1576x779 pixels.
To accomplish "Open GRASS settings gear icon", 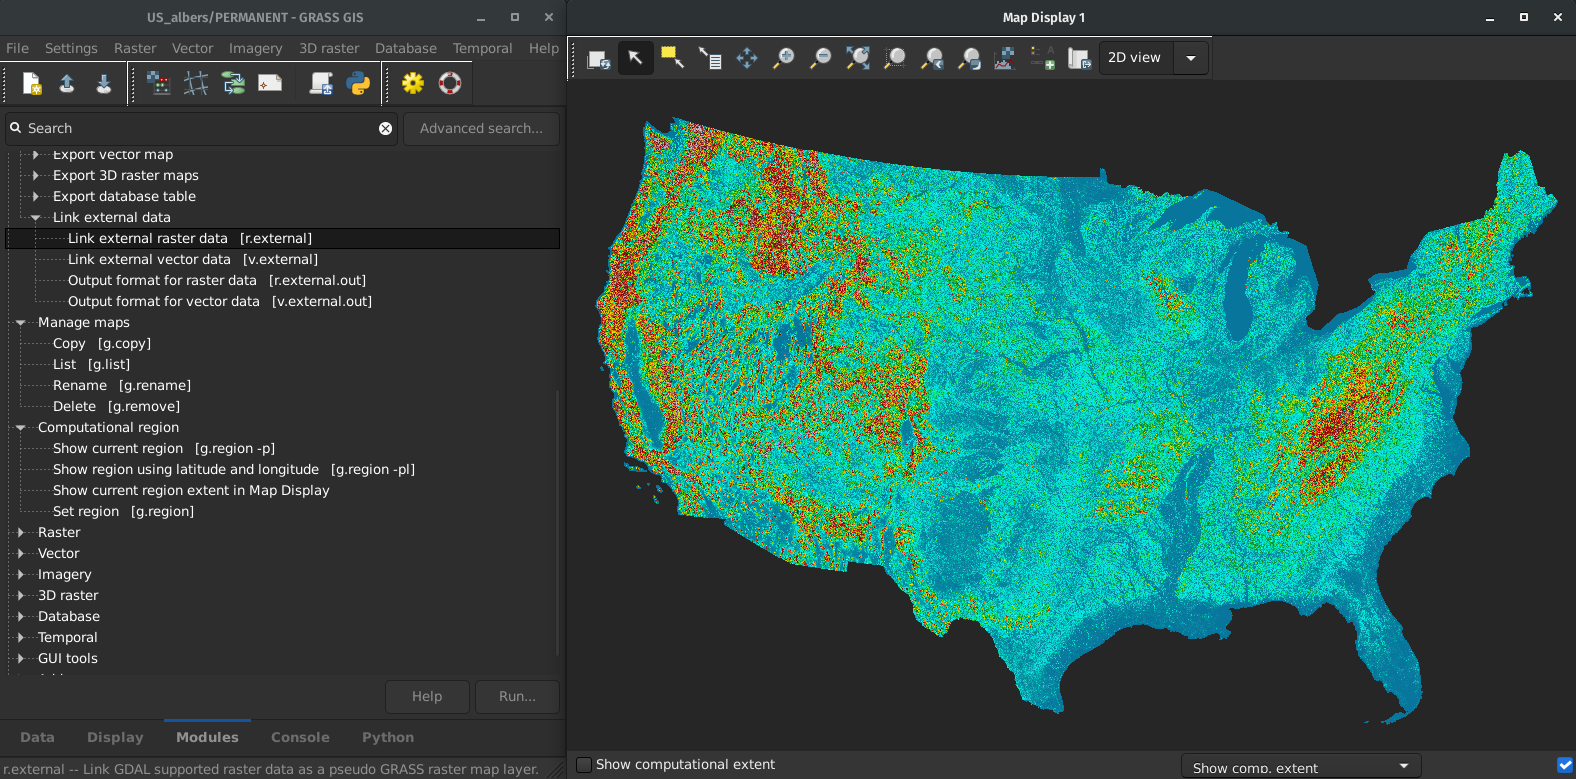I will 413,84.
